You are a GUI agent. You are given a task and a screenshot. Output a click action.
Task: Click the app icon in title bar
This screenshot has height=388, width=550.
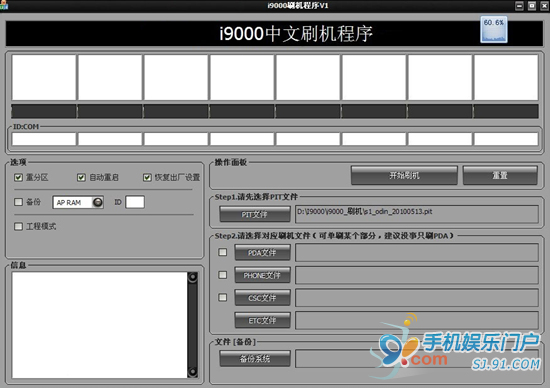pos(4,5)
